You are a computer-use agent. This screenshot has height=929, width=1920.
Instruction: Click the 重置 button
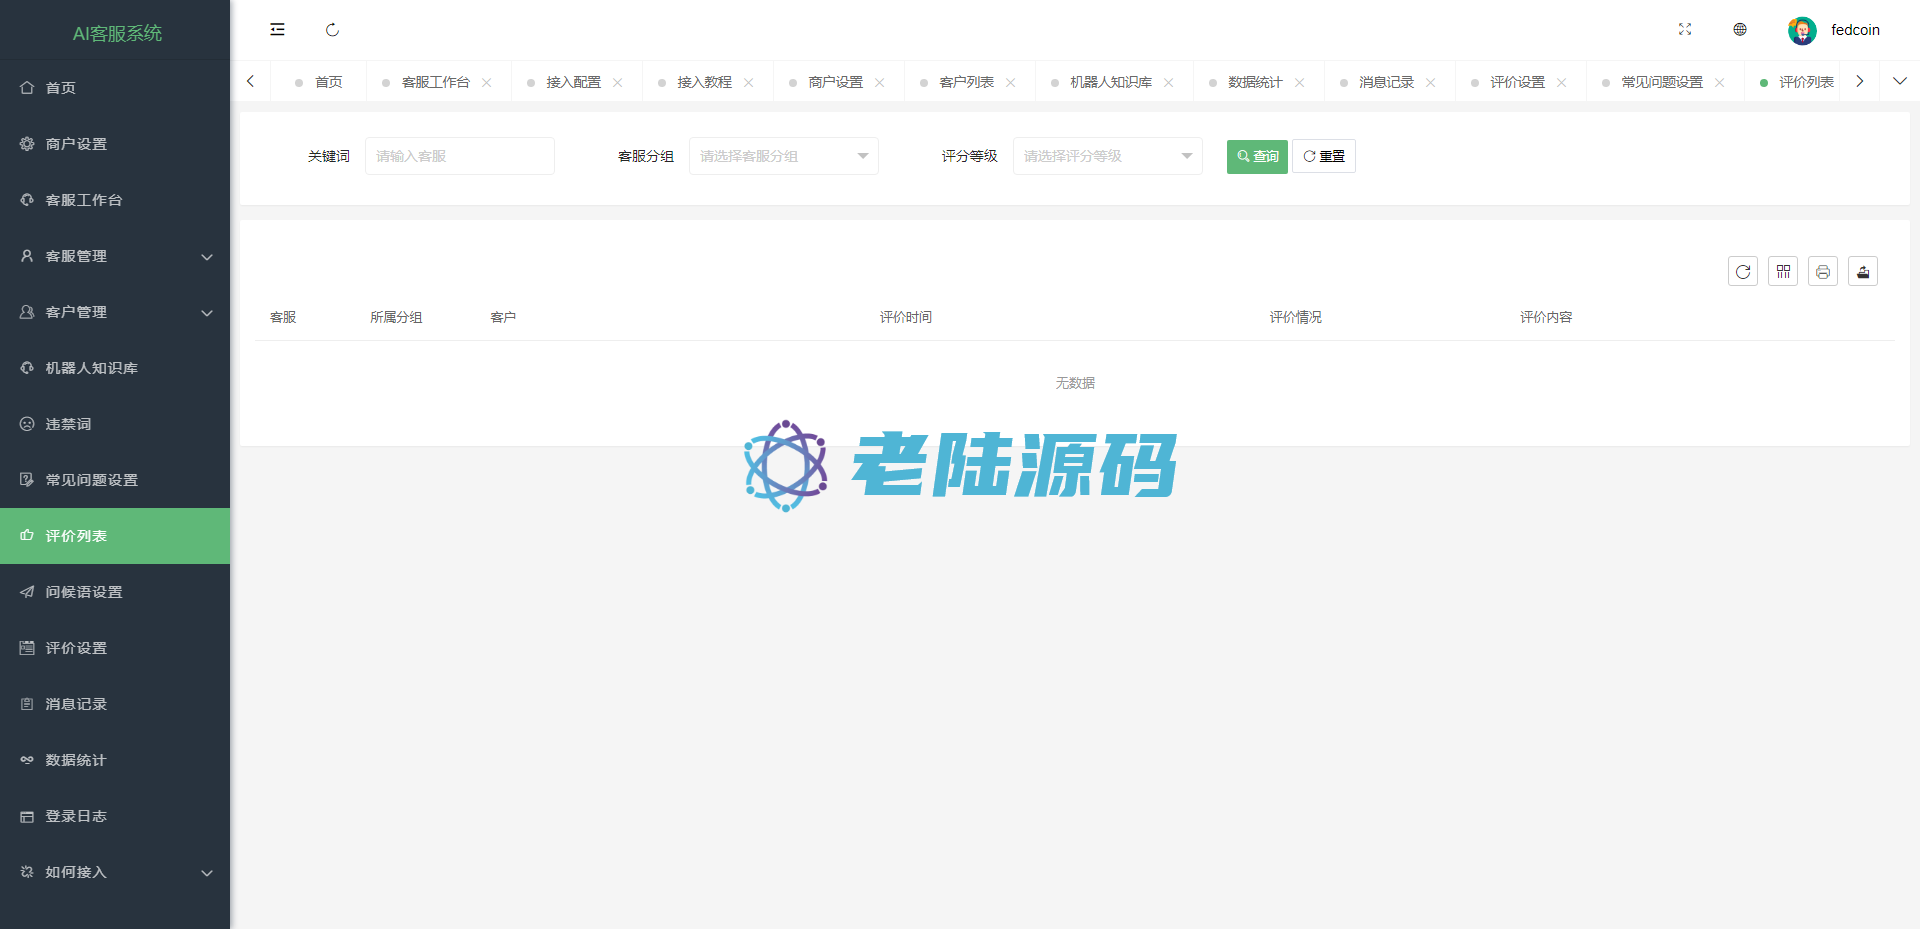pos(1323,156)
